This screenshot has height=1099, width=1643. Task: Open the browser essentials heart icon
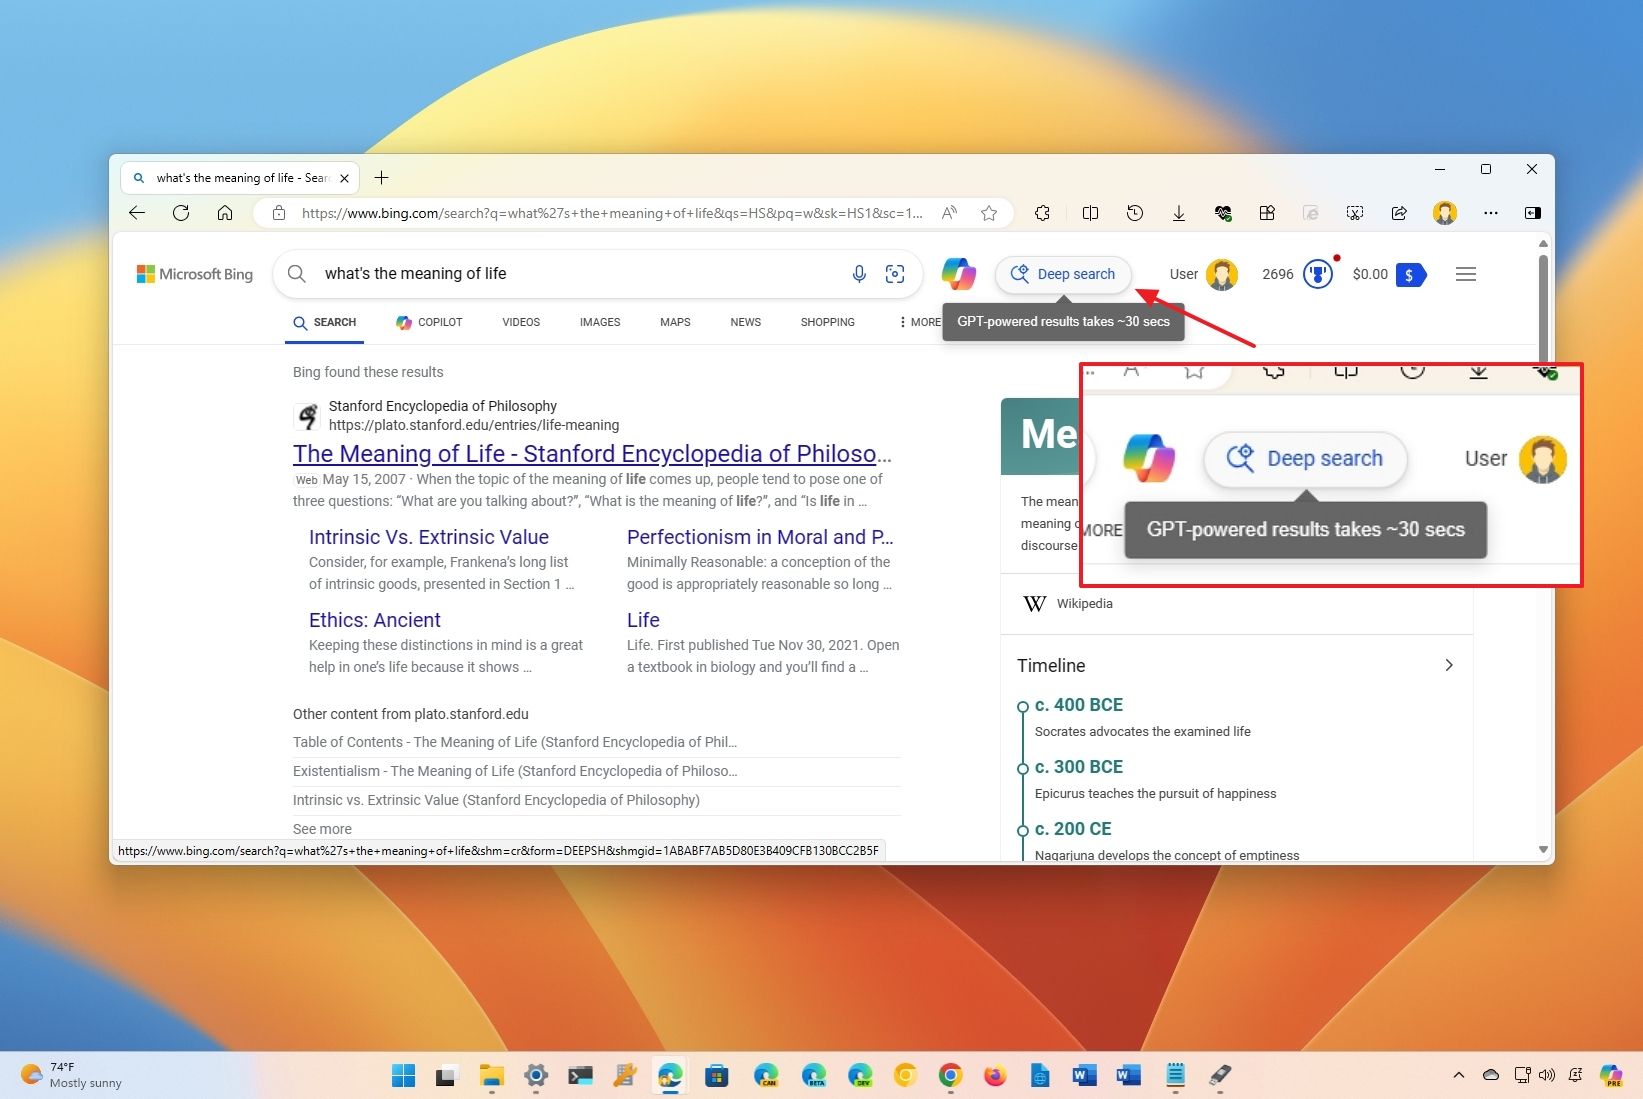click(x=1222, y=213)
